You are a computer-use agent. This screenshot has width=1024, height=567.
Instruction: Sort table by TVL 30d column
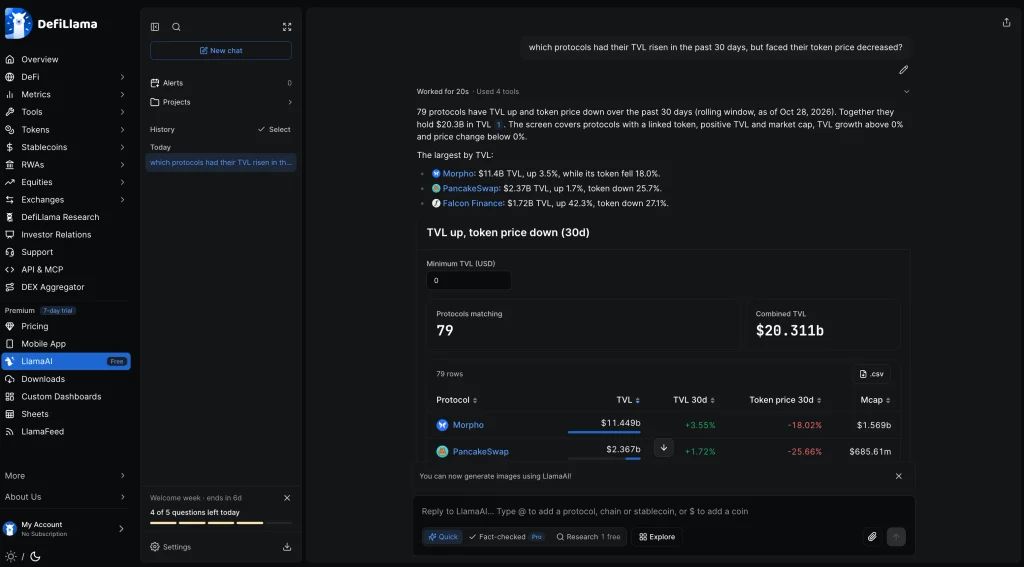[x=694, y=400]
